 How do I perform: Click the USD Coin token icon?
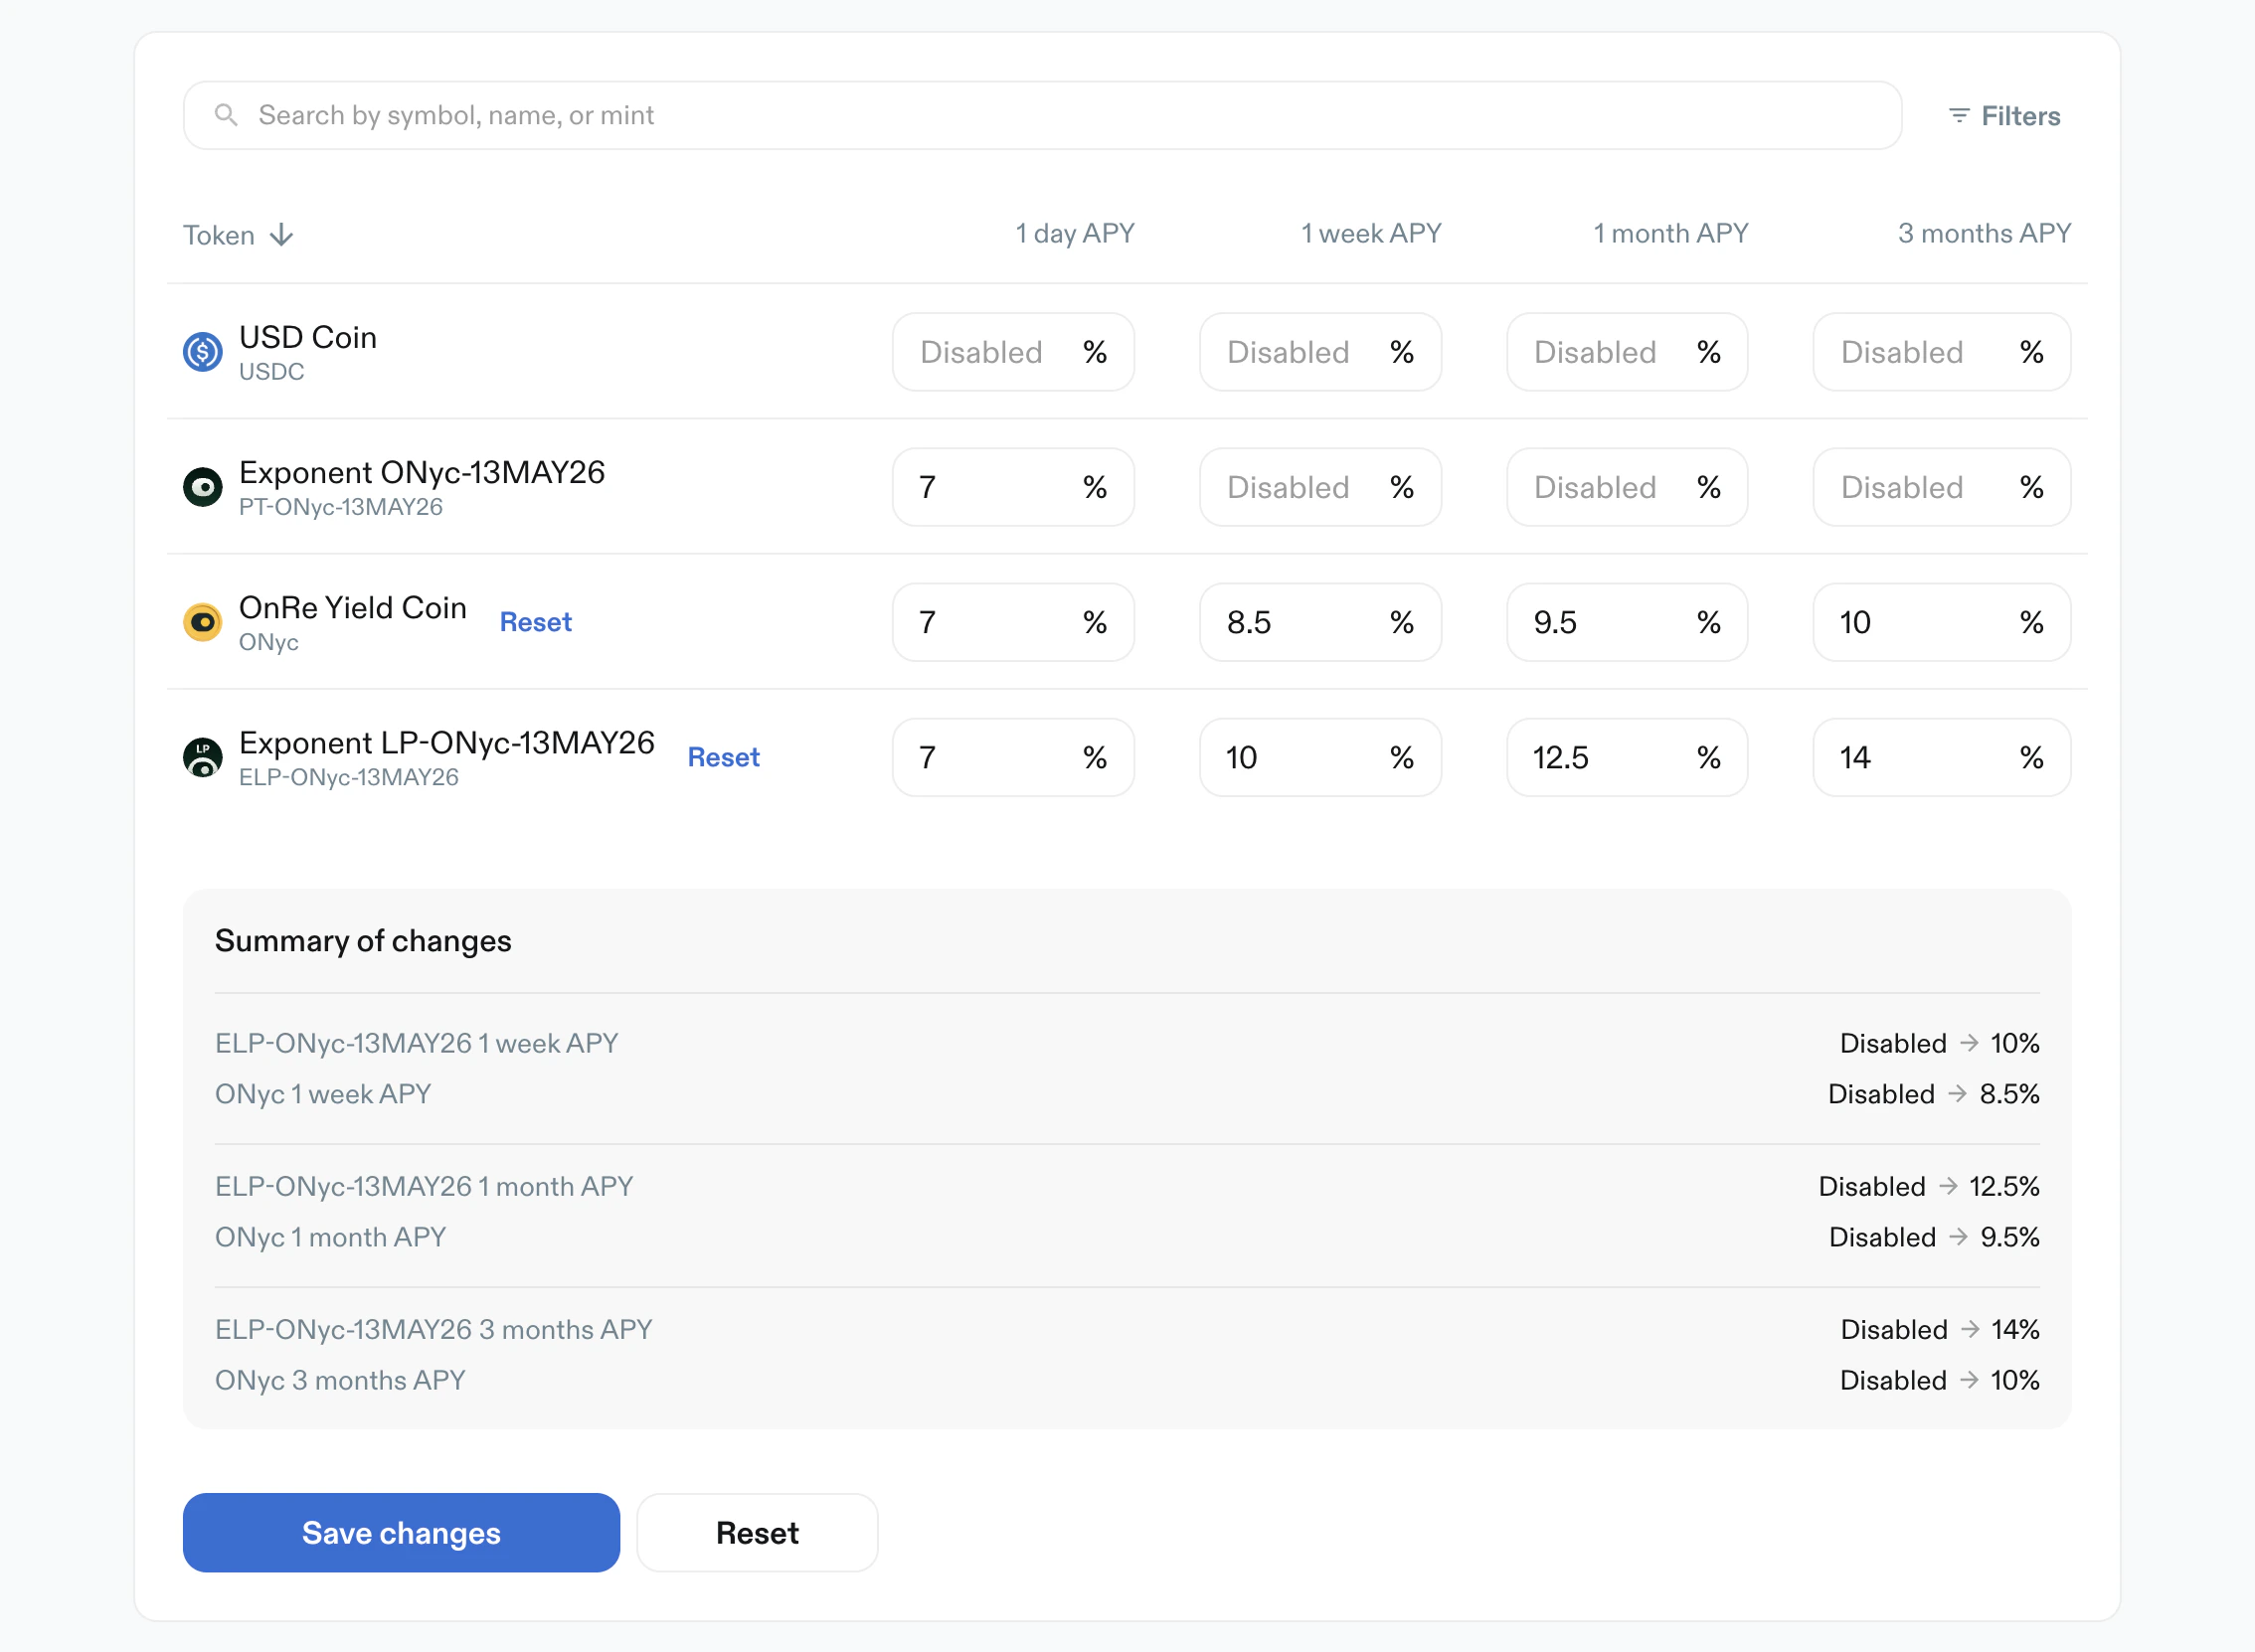pos(202,352)
